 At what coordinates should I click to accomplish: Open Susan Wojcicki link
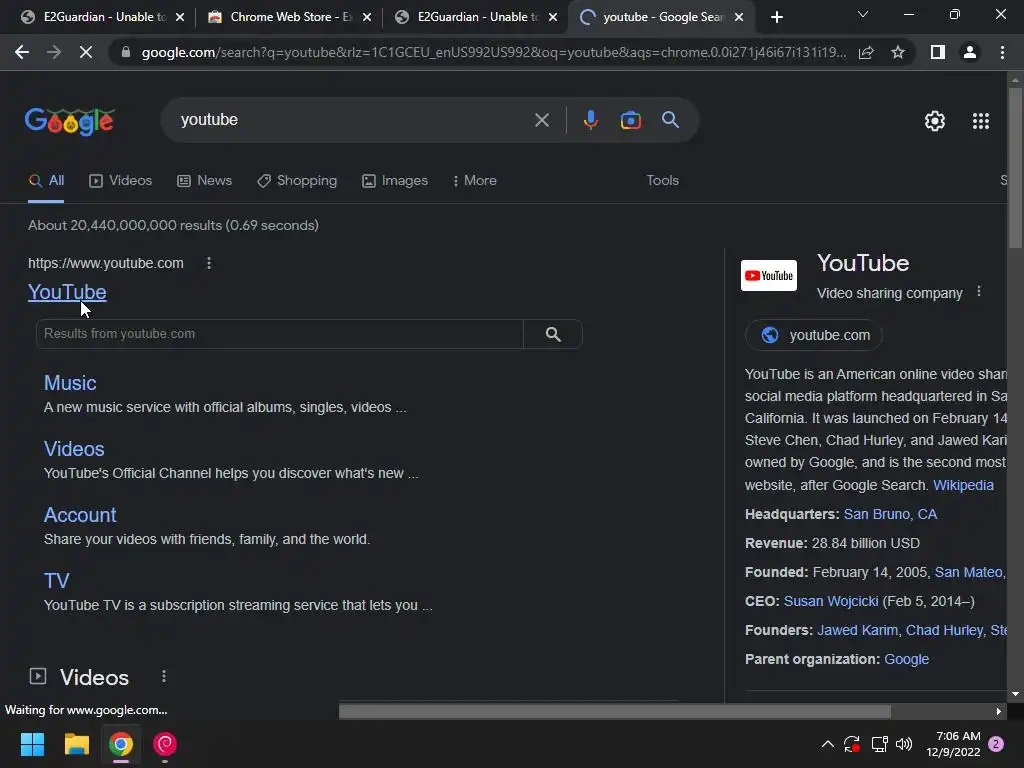click(x=831, y=601)
